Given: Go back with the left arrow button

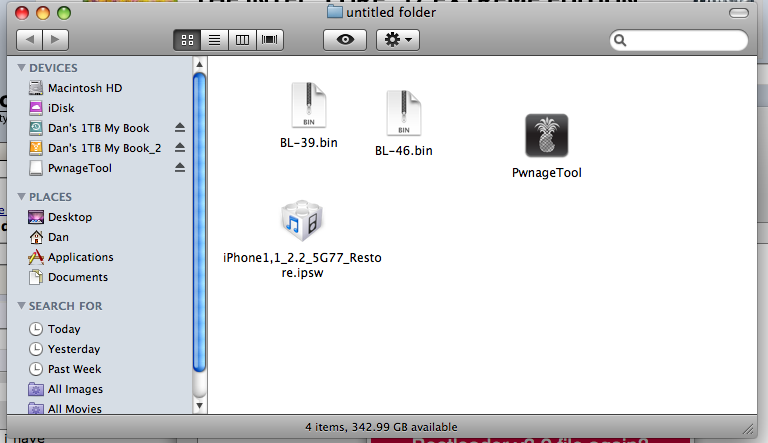Looking at the screenshot, I should coord(29,40).
